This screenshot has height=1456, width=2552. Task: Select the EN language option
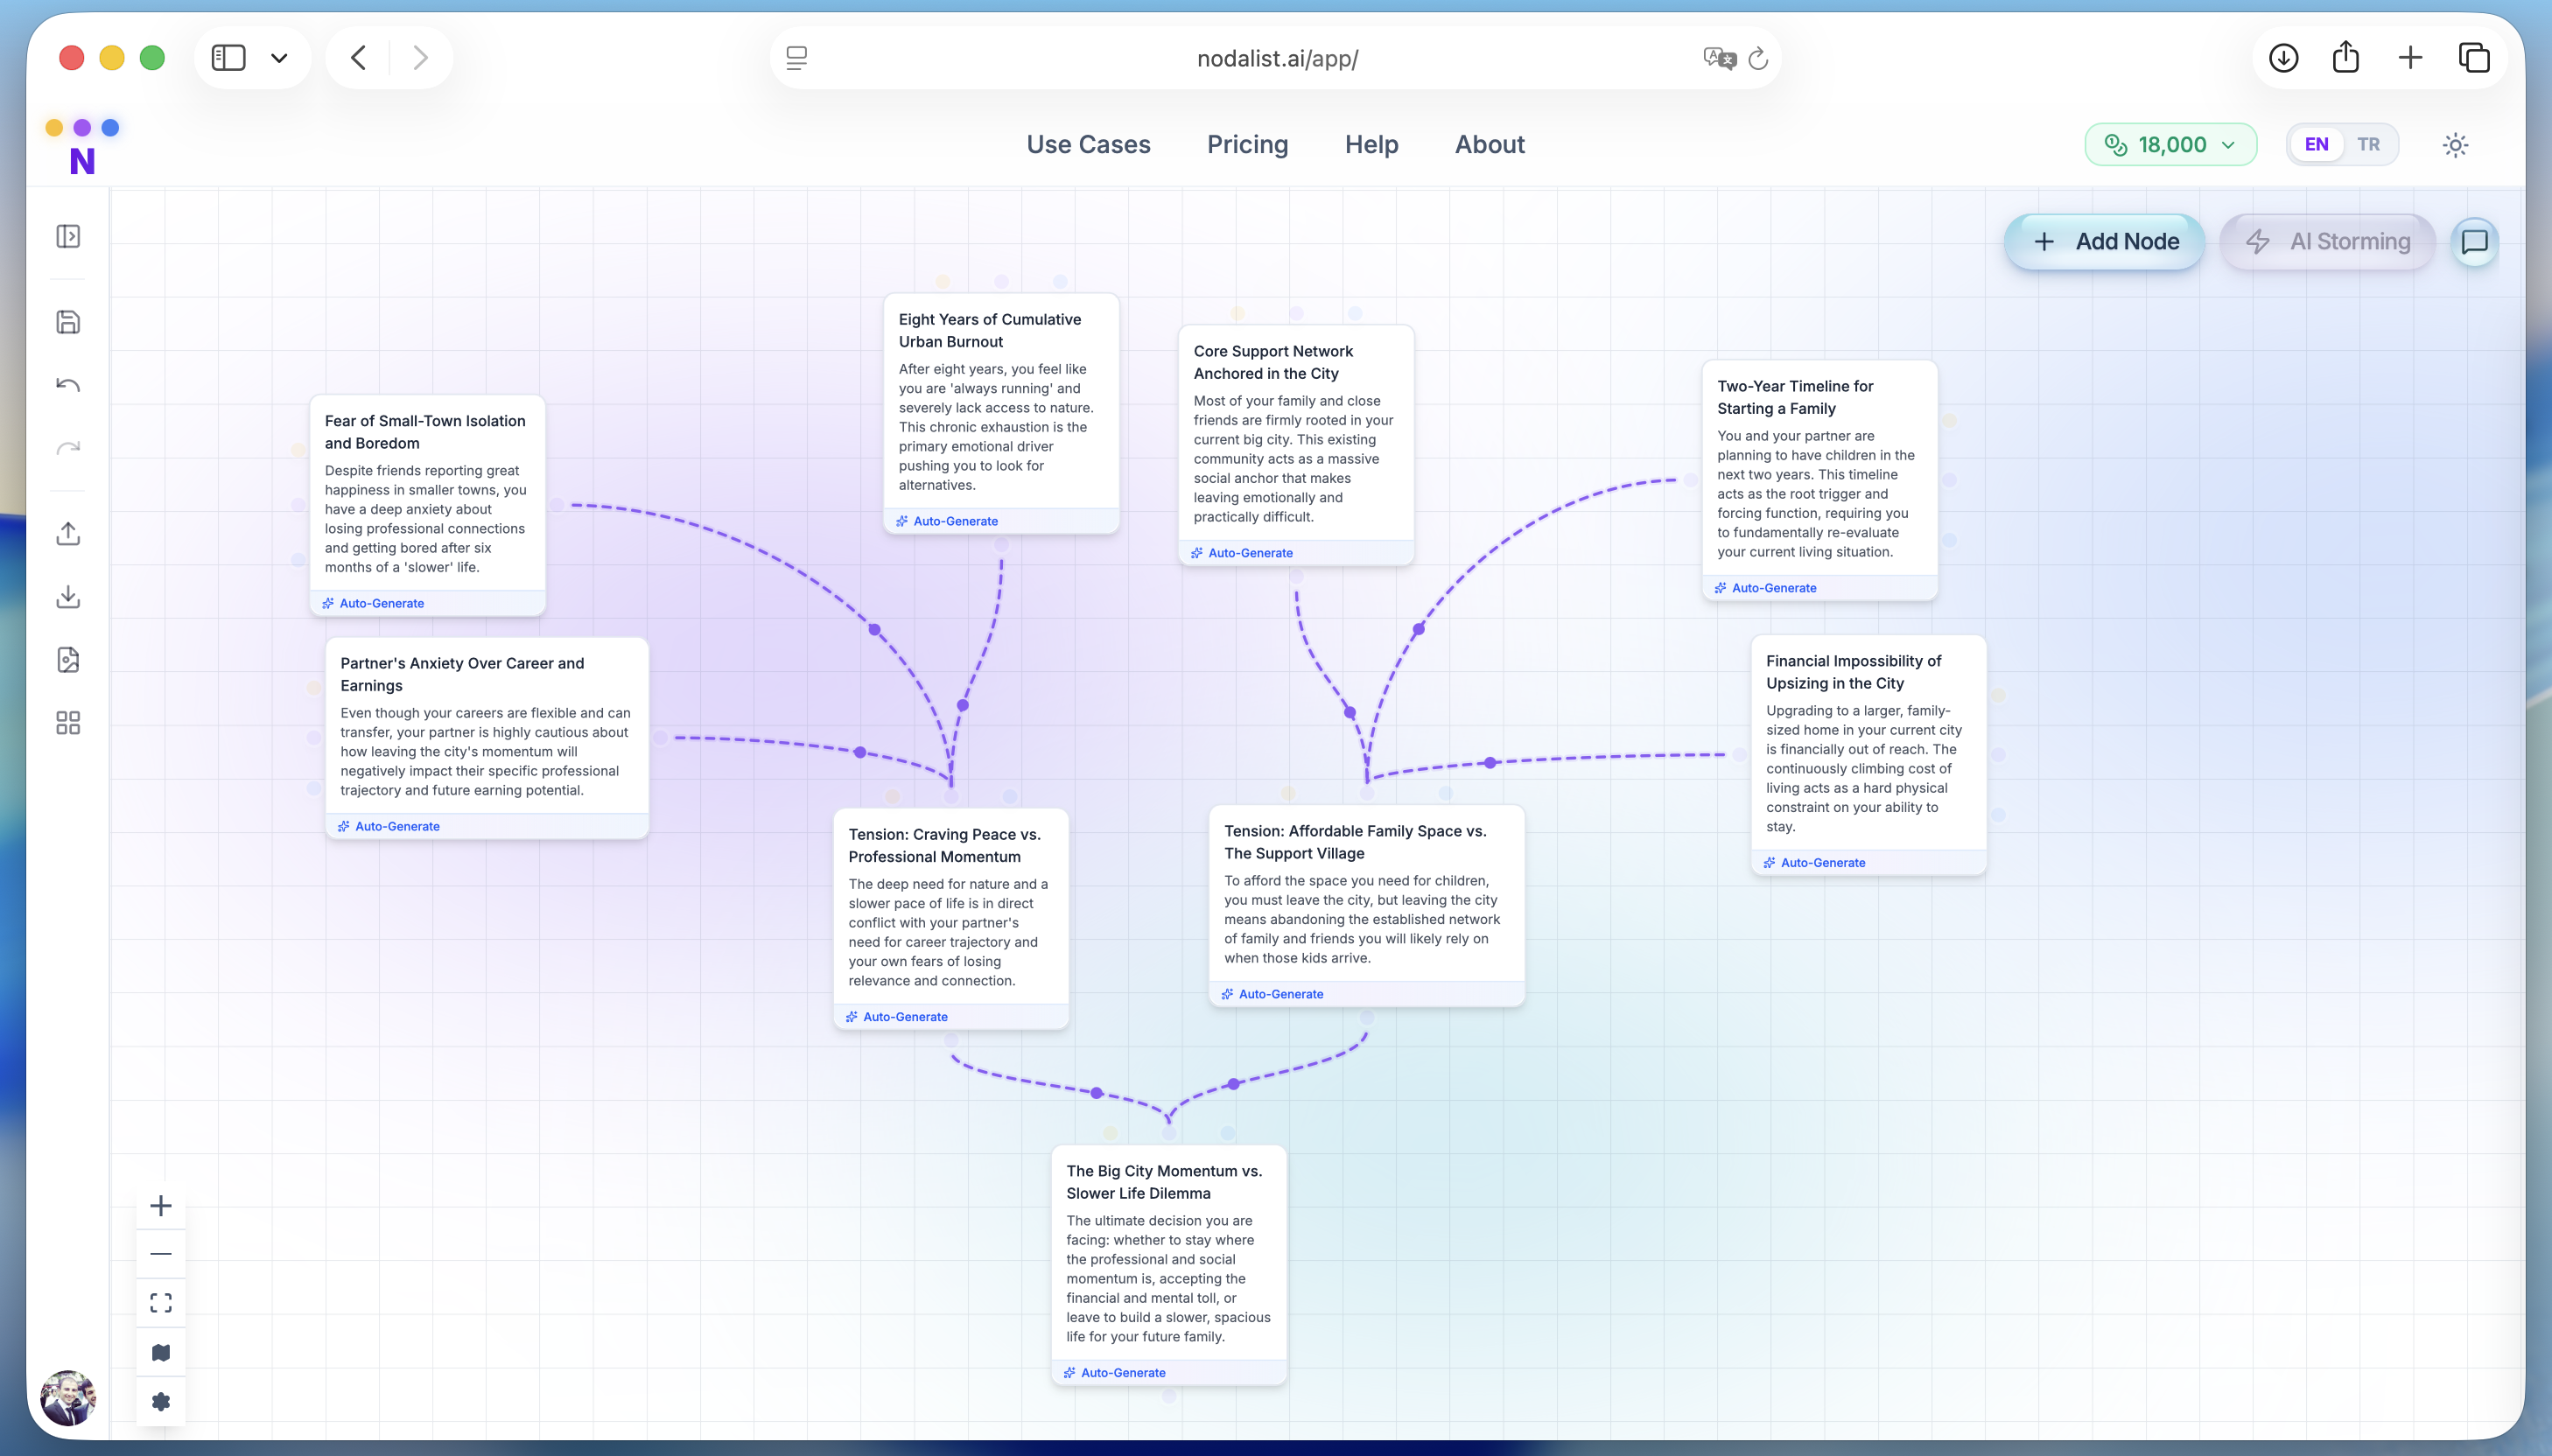coord(2316,144)
